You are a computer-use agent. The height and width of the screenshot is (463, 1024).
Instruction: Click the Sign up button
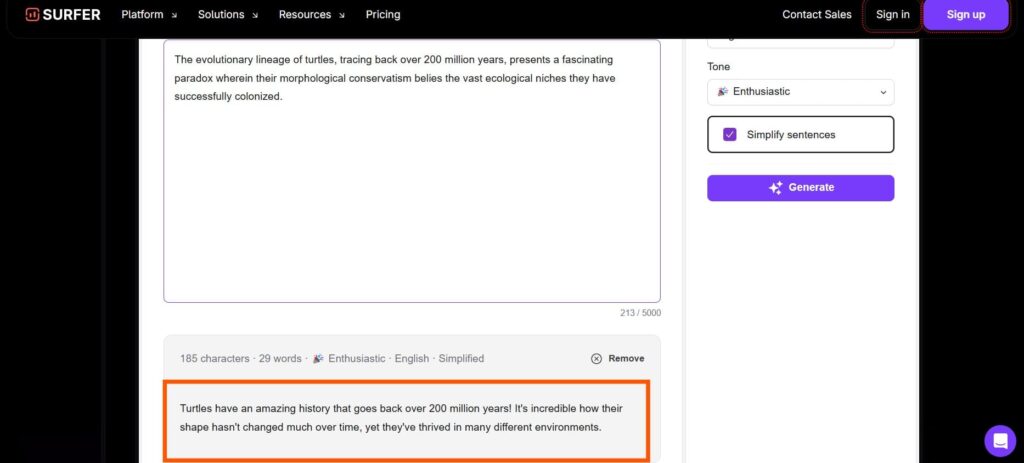pos(965,14)
